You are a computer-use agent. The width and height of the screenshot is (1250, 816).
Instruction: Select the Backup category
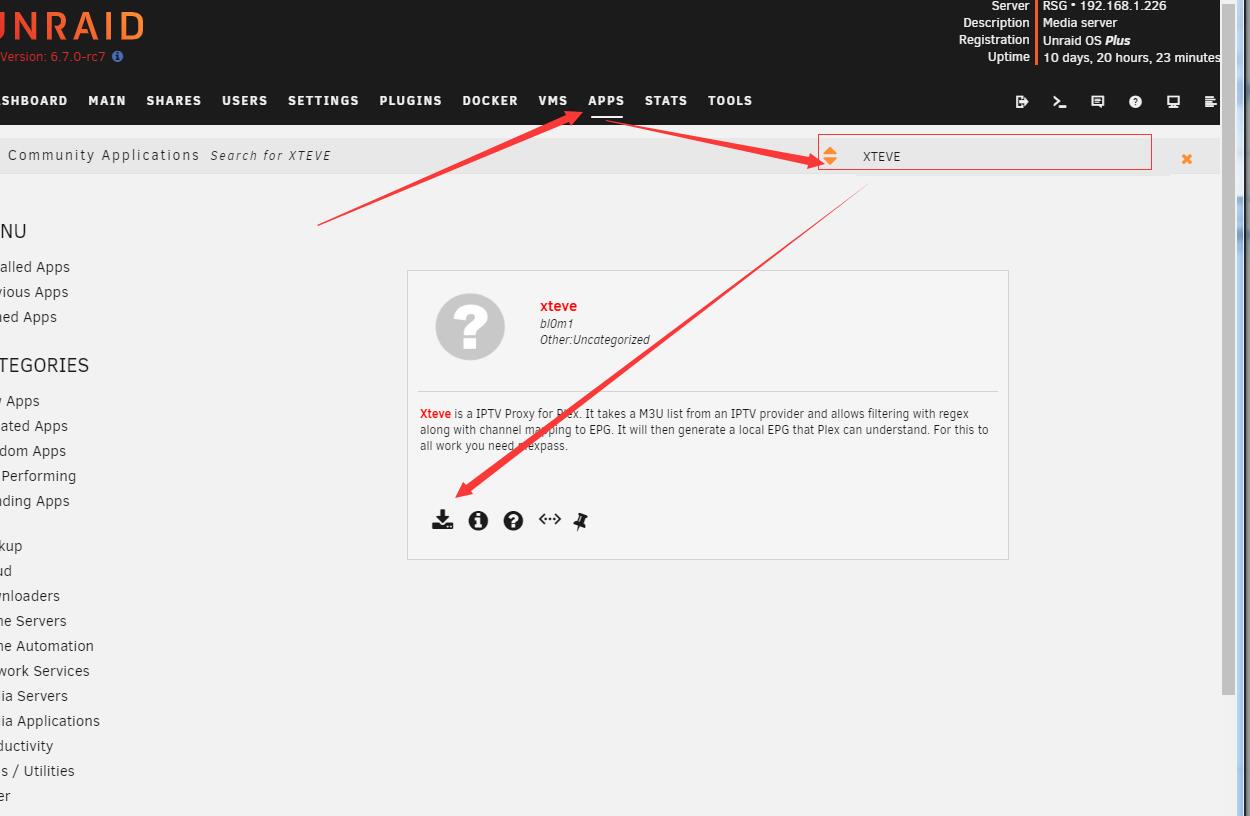11,546
